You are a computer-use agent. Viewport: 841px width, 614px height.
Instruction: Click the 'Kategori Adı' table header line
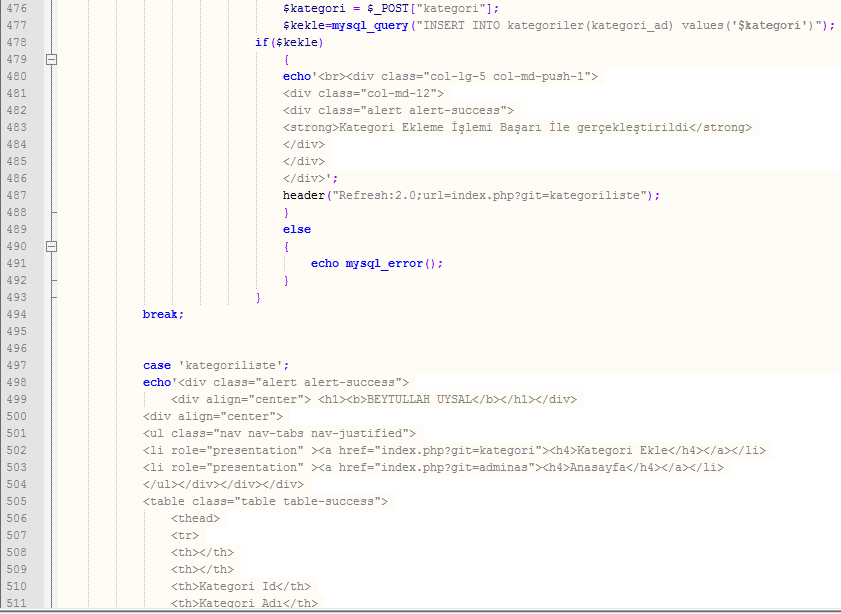pos(244,603)
